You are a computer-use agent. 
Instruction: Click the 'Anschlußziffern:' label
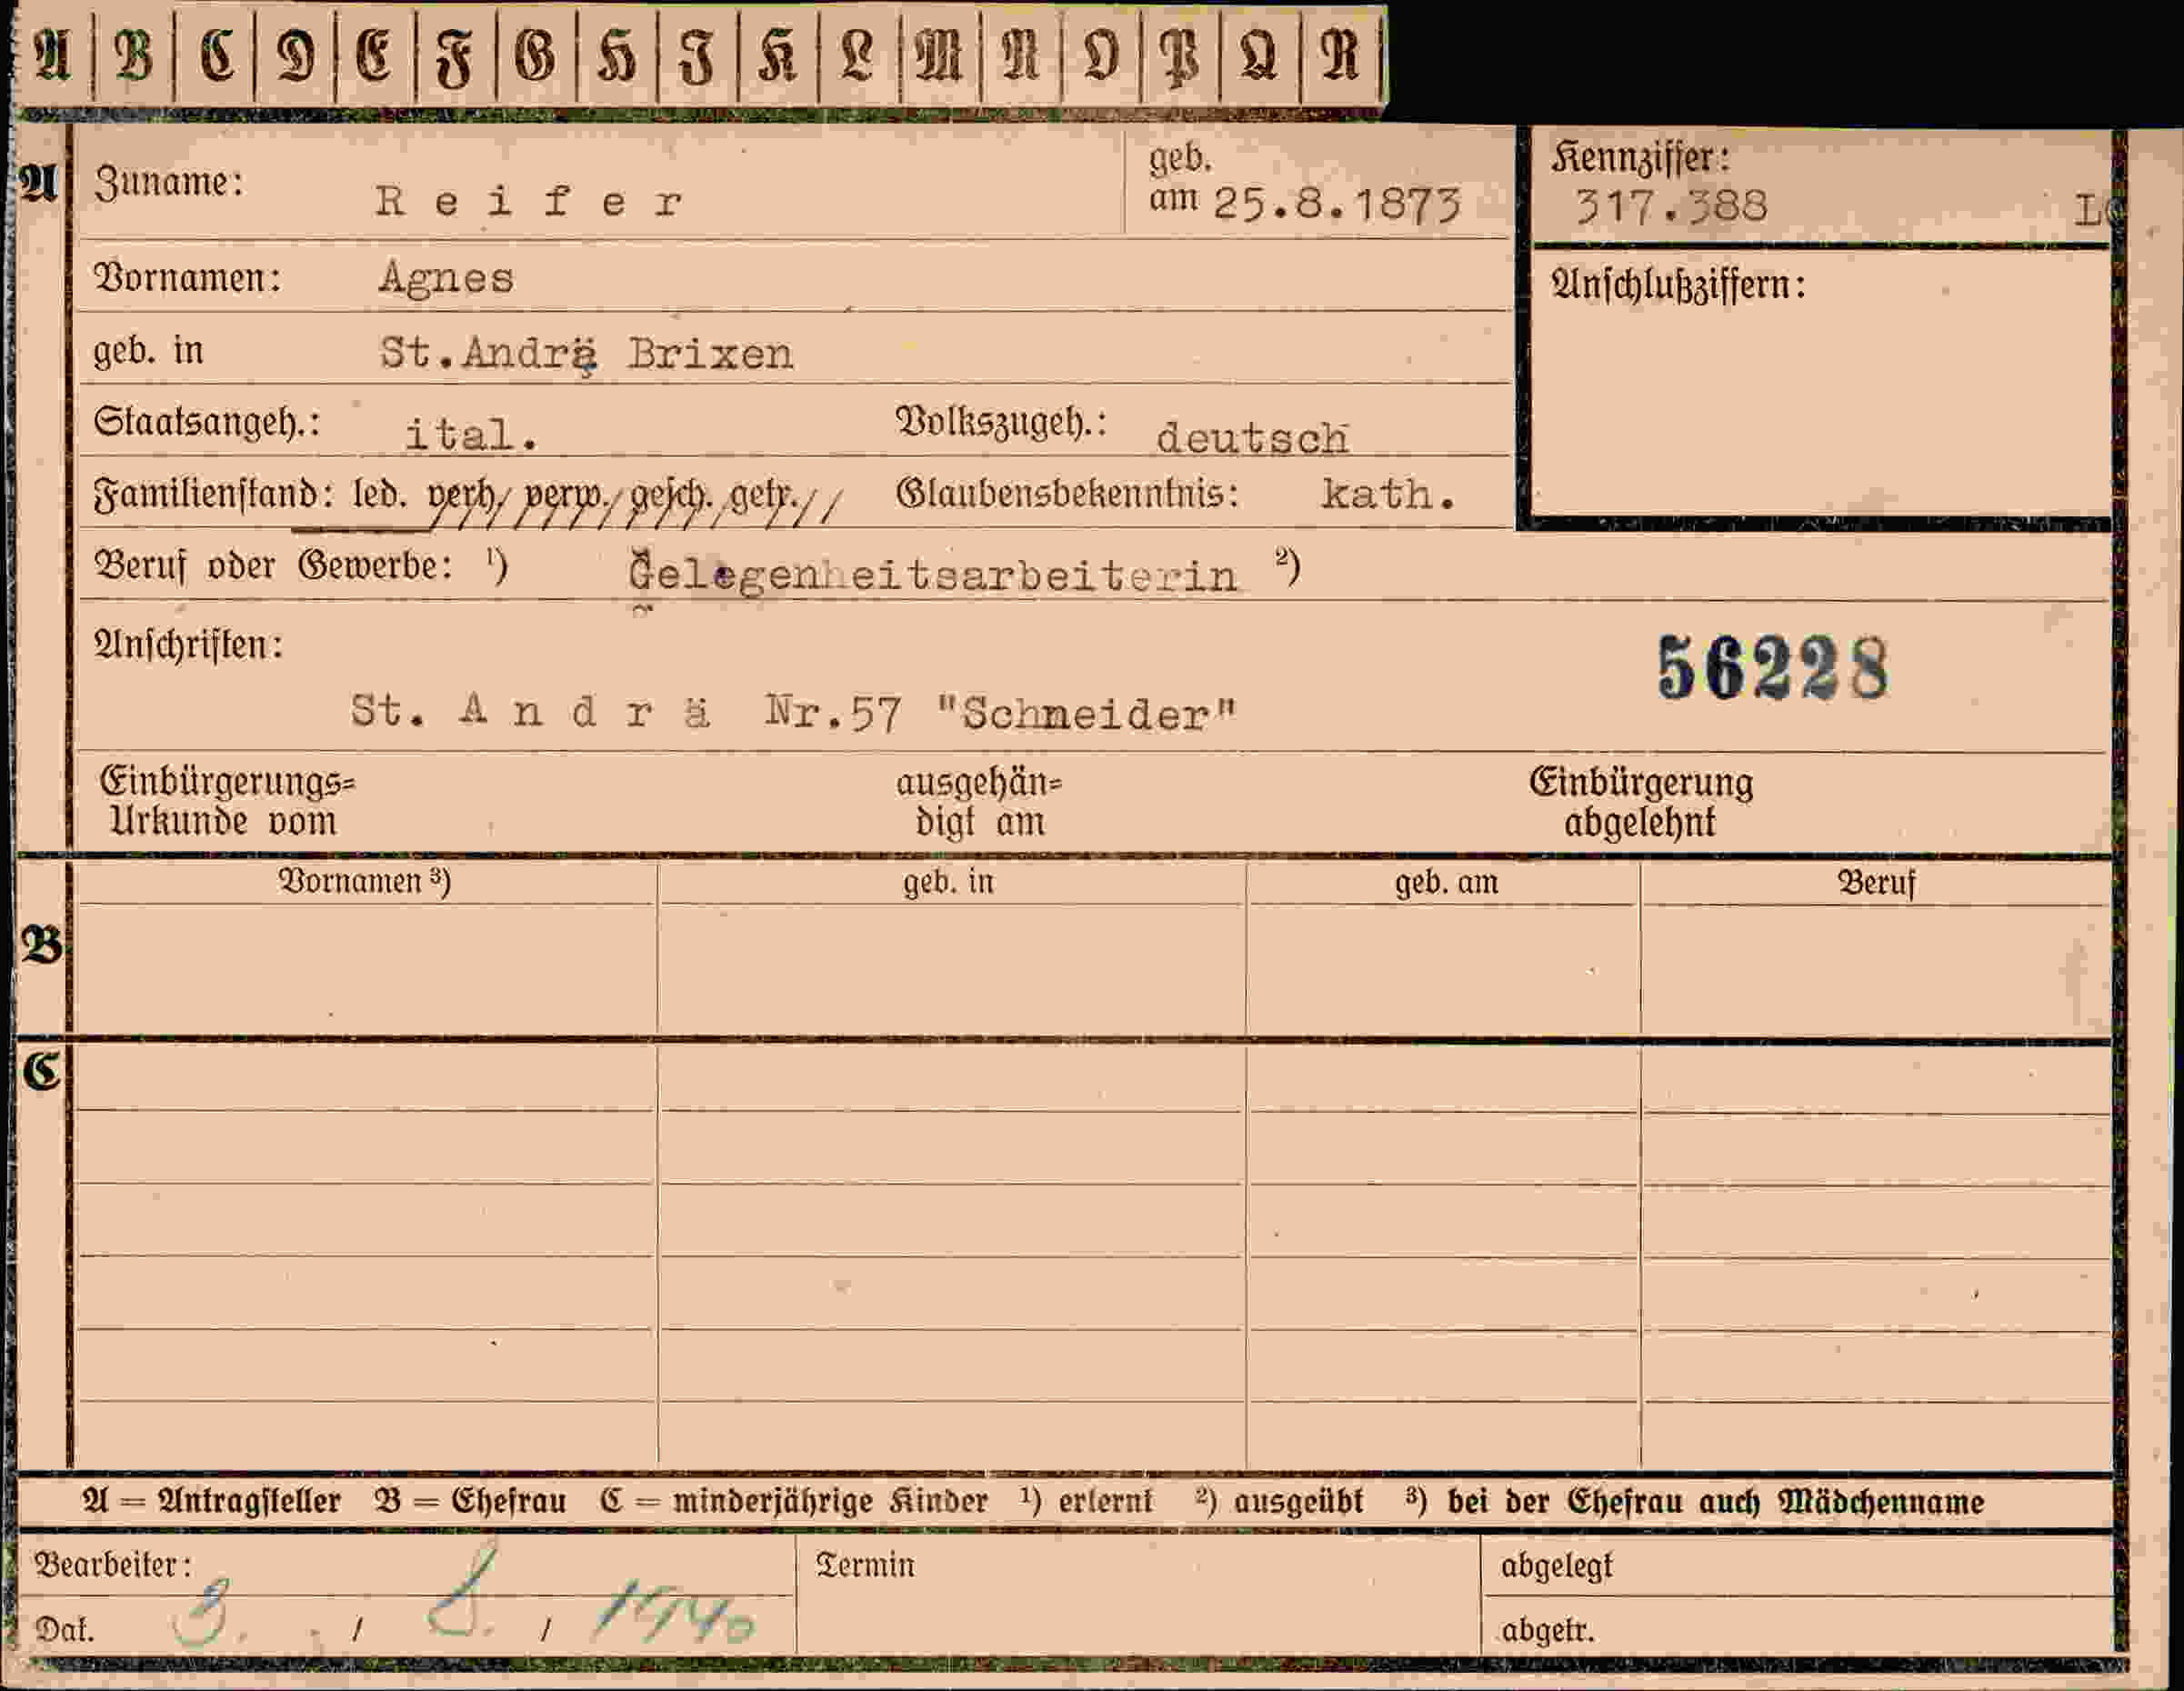point(1679,286)
